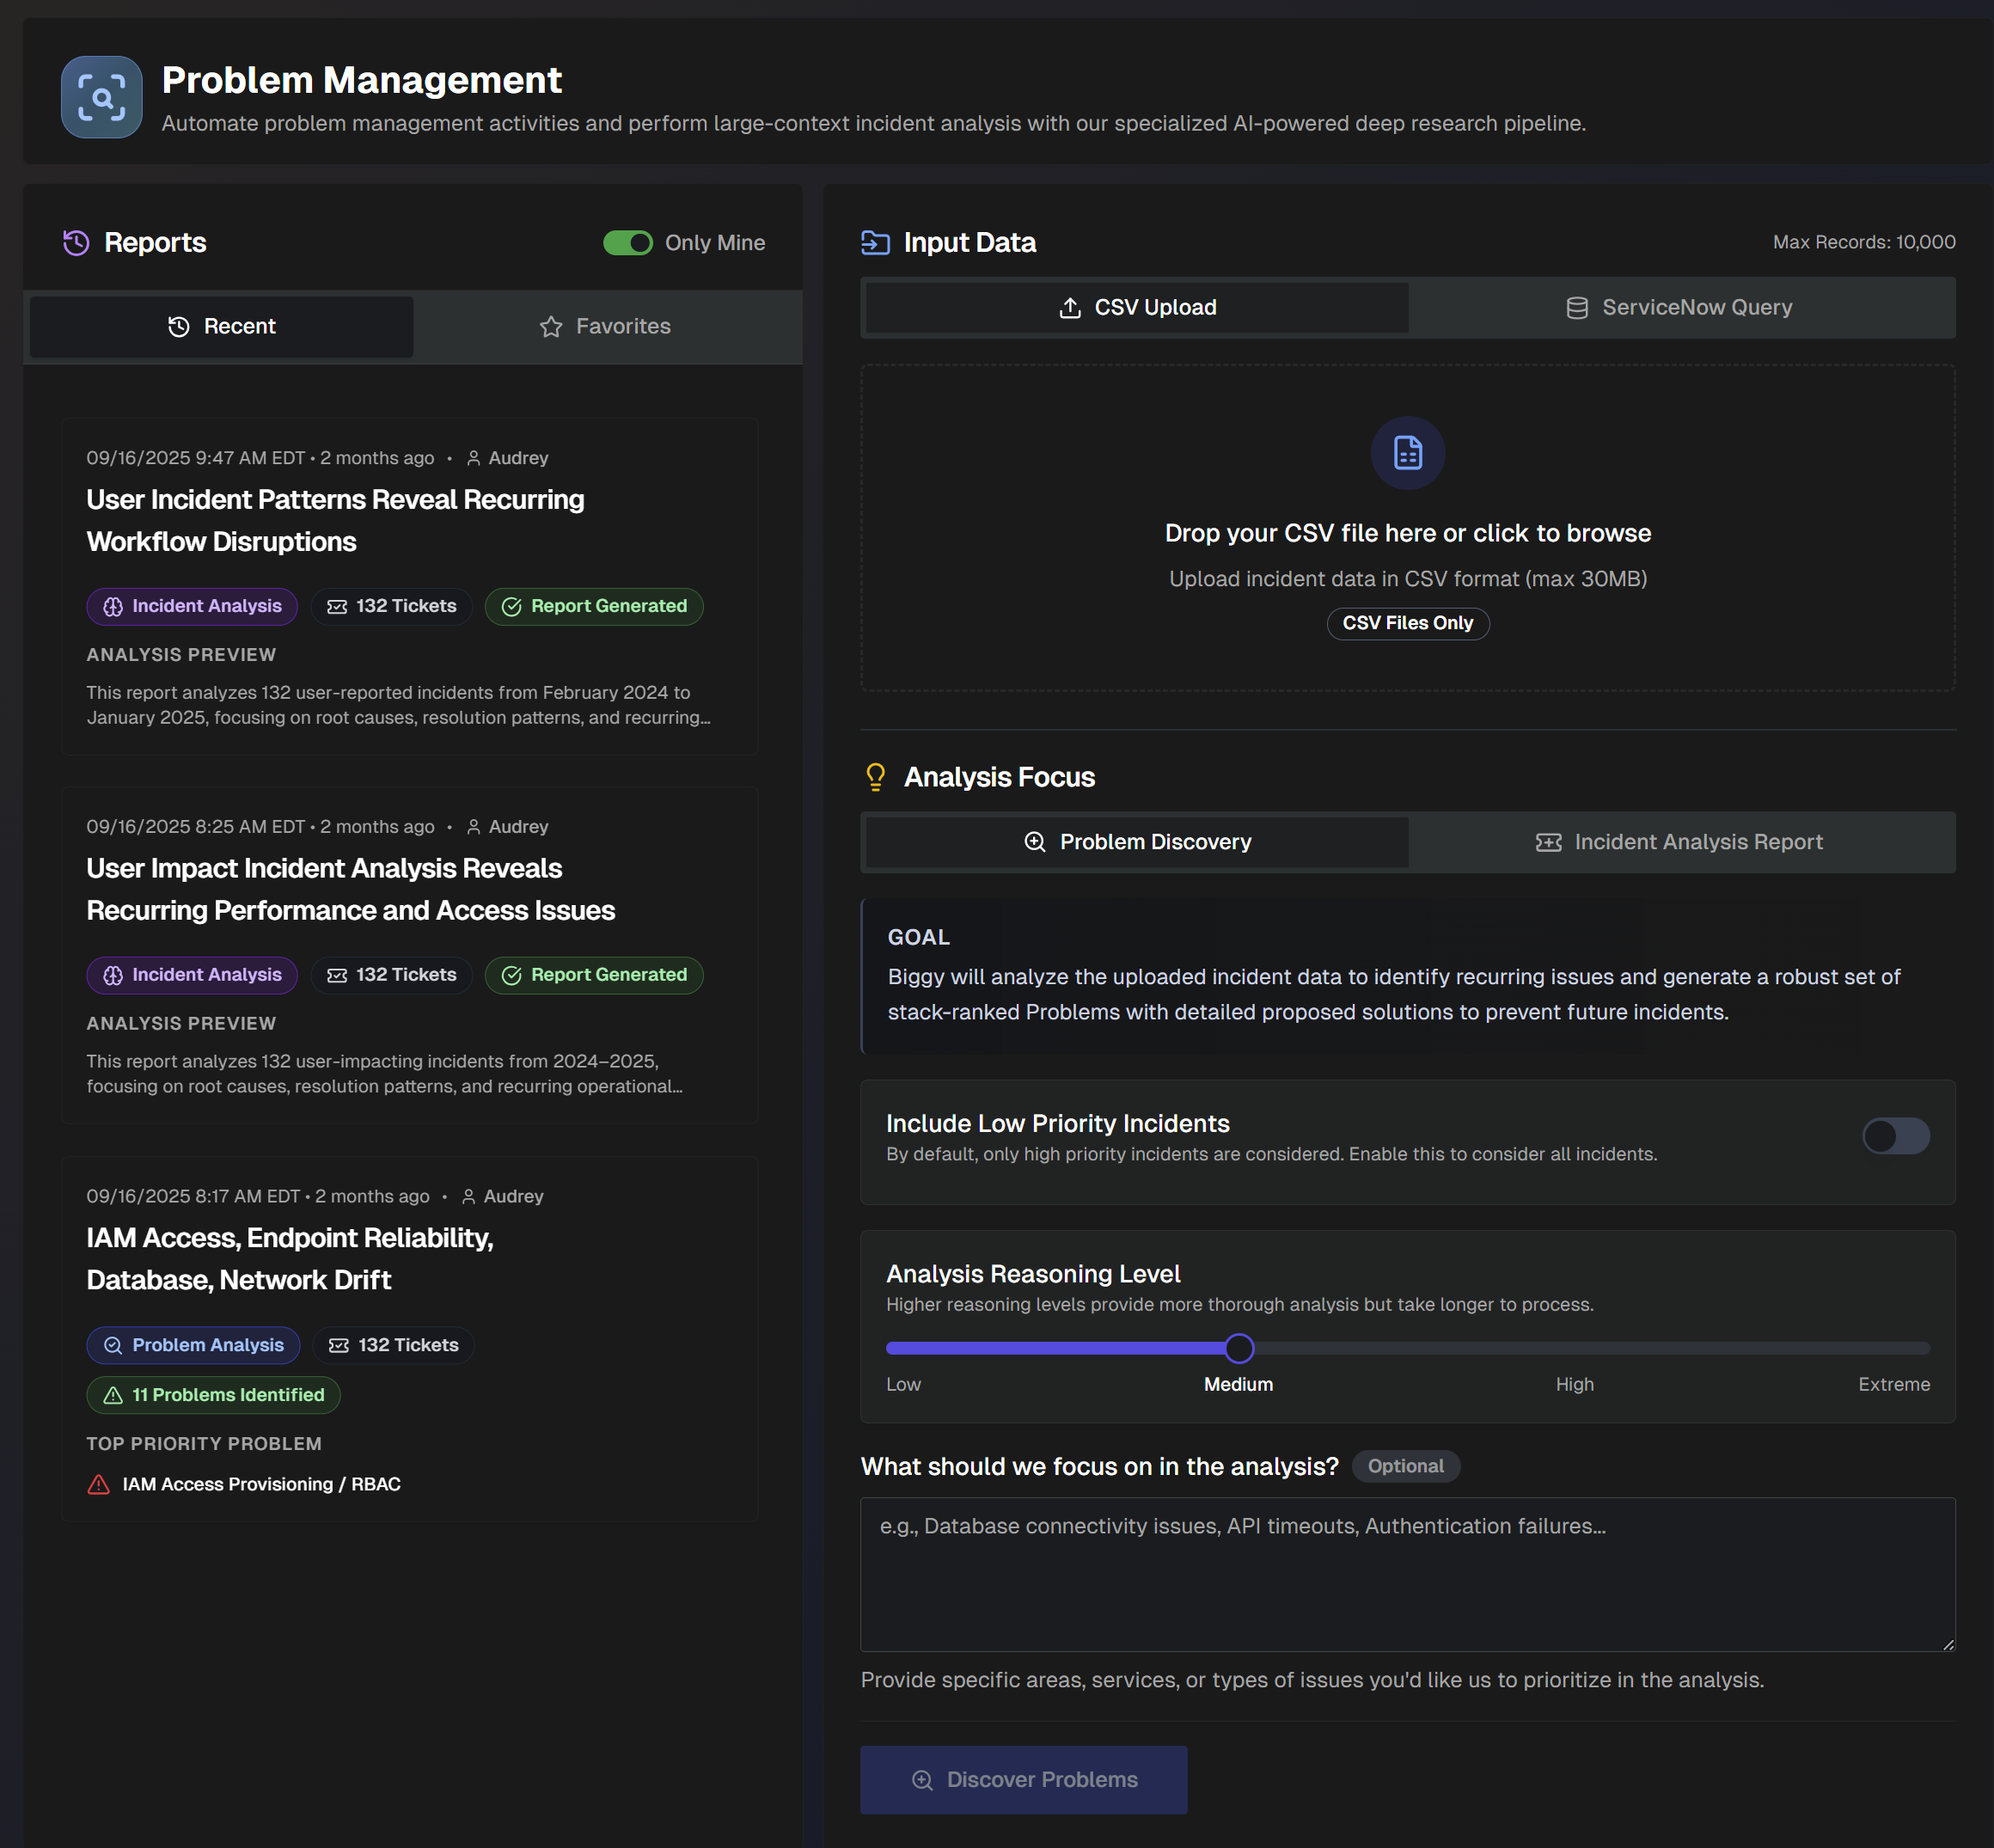Viewport: 1994px width, 1848px height.
Task: Click the Input Data folder icon
Action: click(x=875, y=242)
